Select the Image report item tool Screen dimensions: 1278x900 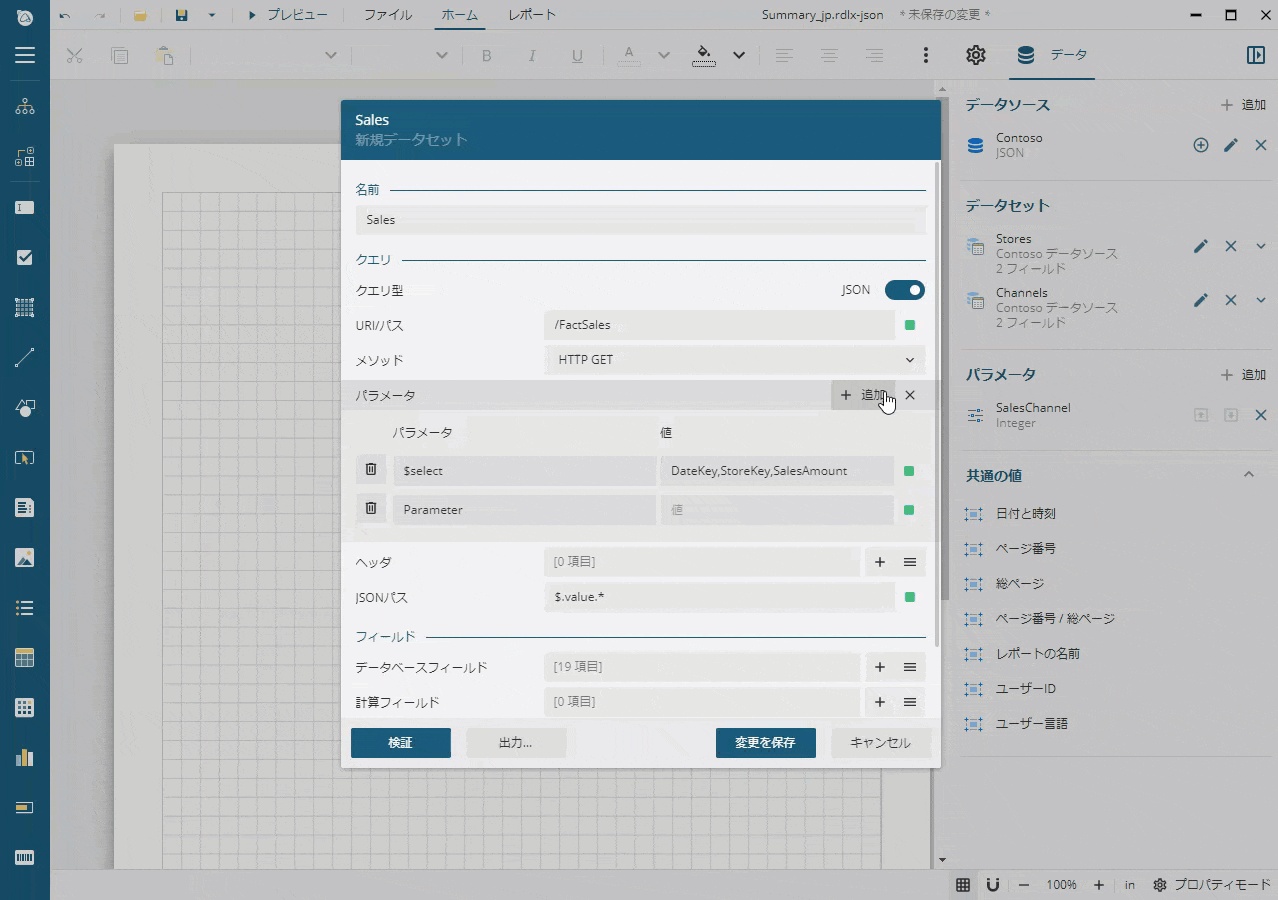(24, 557)
